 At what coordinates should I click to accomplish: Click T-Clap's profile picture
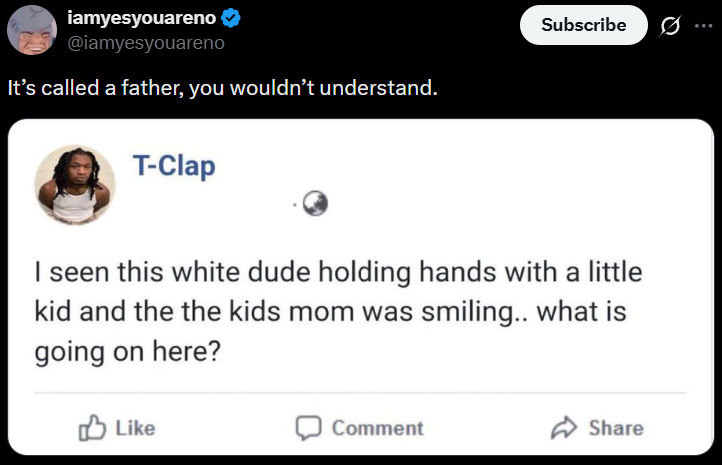pyautogui.click(x=75, y=184)
